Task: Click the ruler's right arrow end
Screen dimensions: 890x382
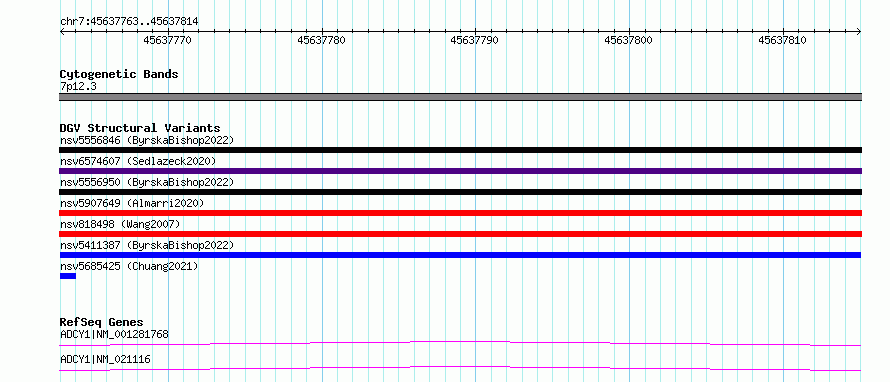Action: click(x=859, y=32)
